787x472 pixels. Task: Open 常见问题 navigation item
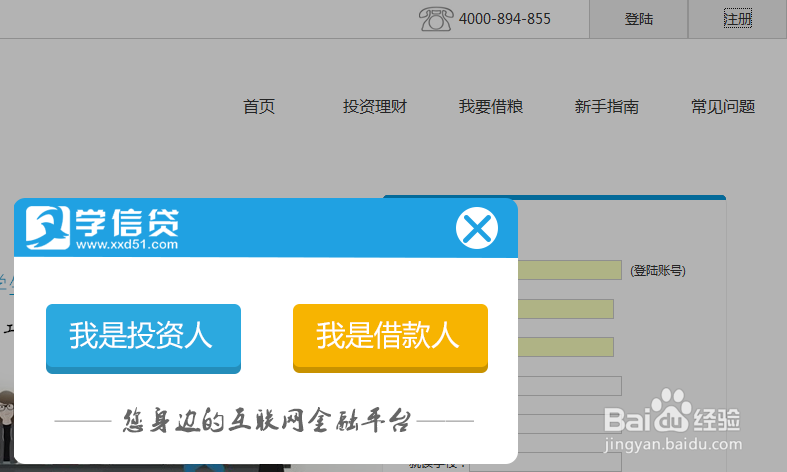(x=723, y=106)
